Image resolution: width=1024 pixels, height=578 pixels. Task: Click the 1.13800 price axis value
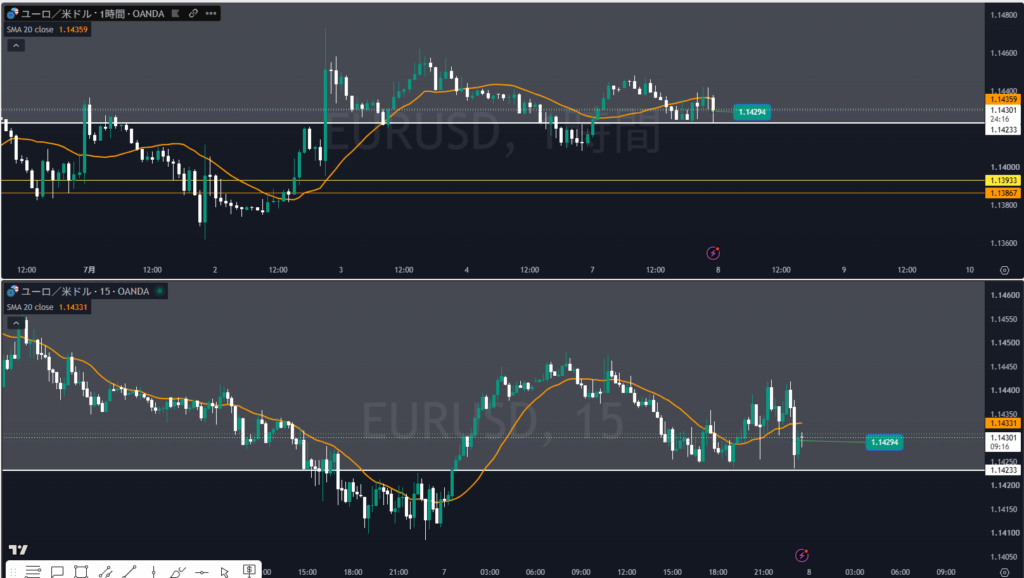click(1003, 205)
